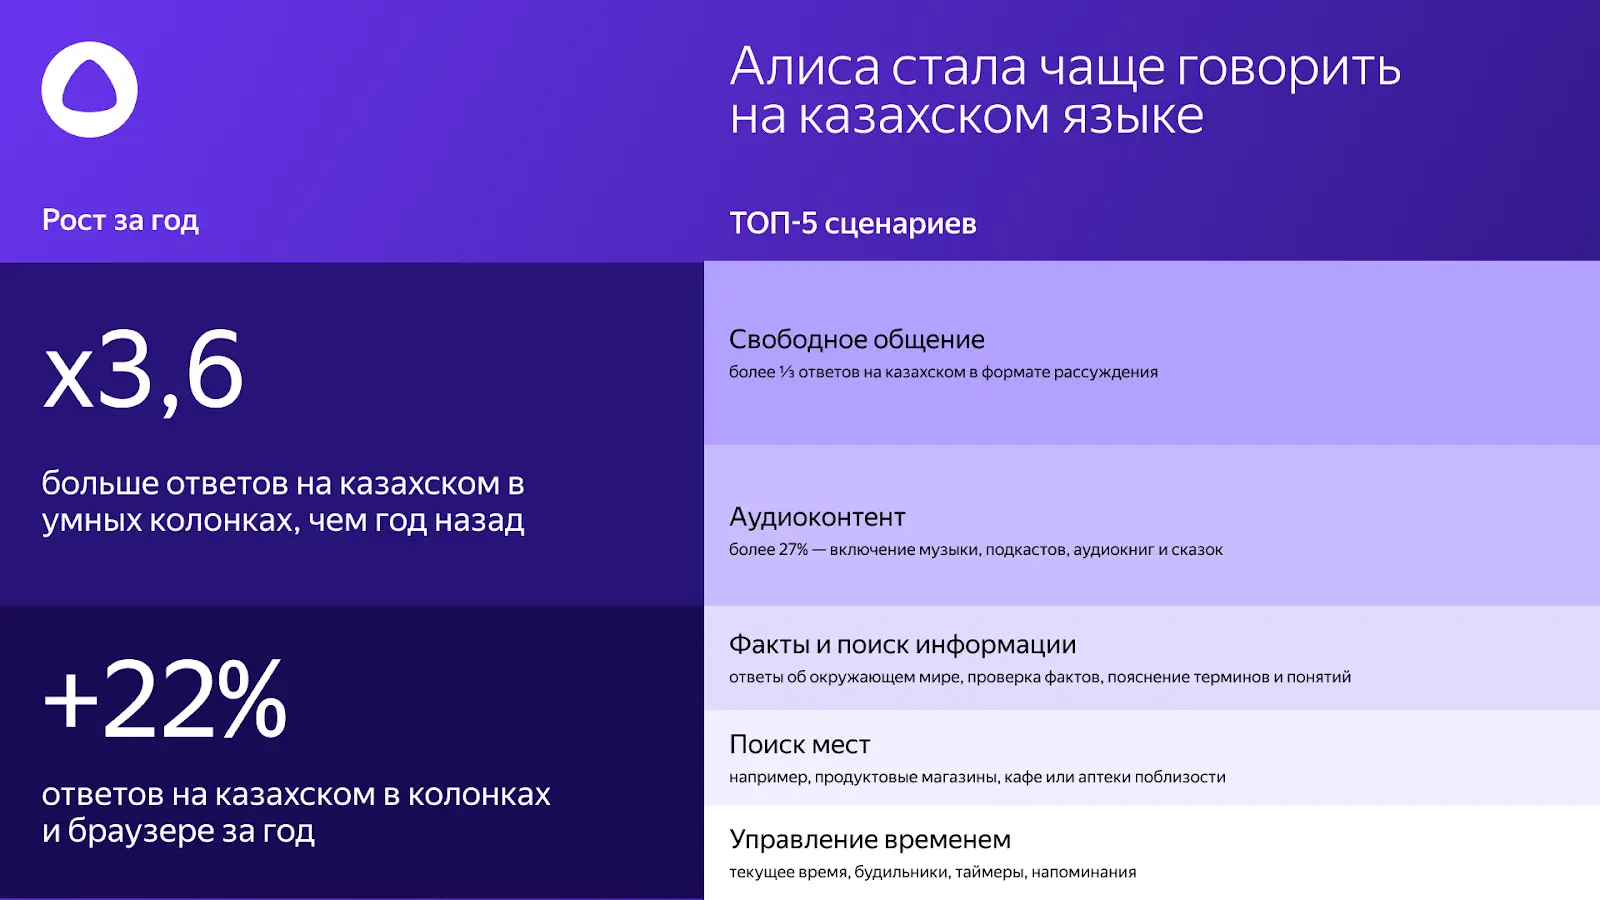Screen dimensions: 1600x900
Task: Click the white Alice assistant logo
Action: tap(89, 90)
